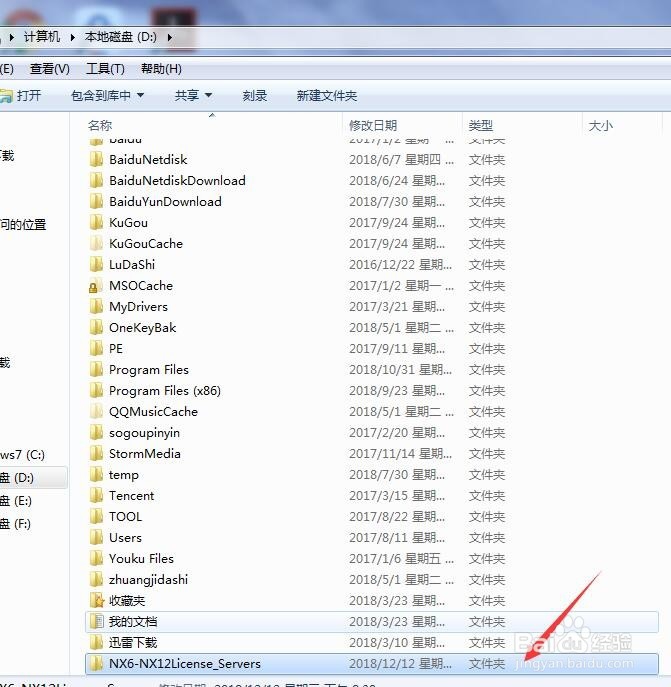Select the QQMusicCache folder name
The image size is (671, 687).
[x=153, y=412]
